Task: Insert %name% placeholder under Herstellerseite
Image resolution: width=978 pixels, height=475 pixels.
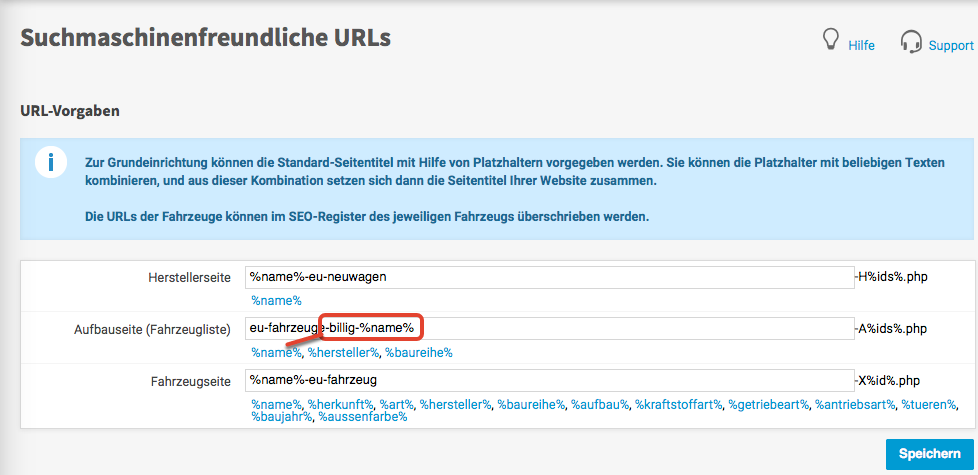Action: pyautogui.click(x=276, y=300)
